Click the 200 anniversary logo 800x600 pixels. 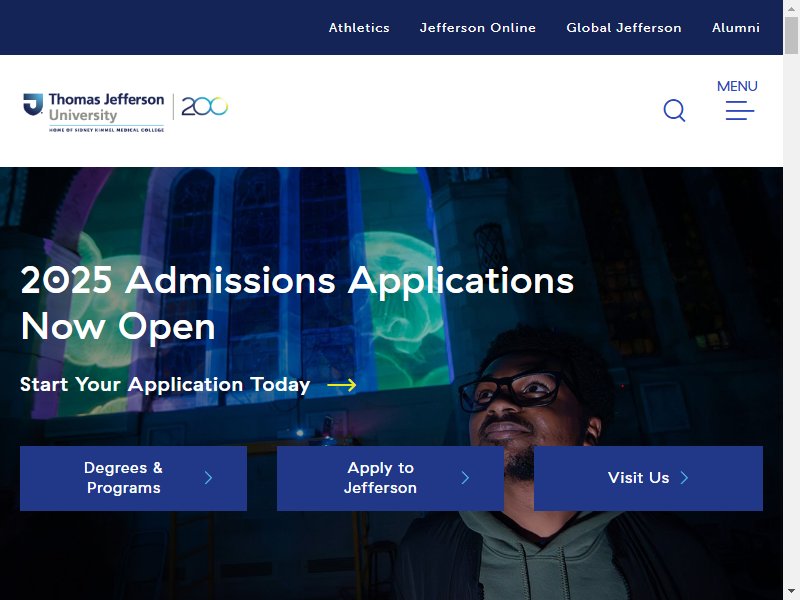pos(205,106)
